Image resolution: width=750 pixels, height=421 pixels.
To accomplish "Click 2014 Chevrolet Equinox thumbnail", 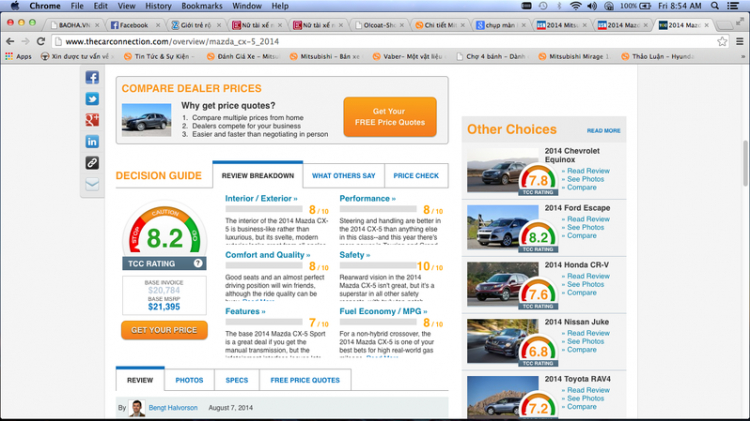I will [x=503, y=170].
